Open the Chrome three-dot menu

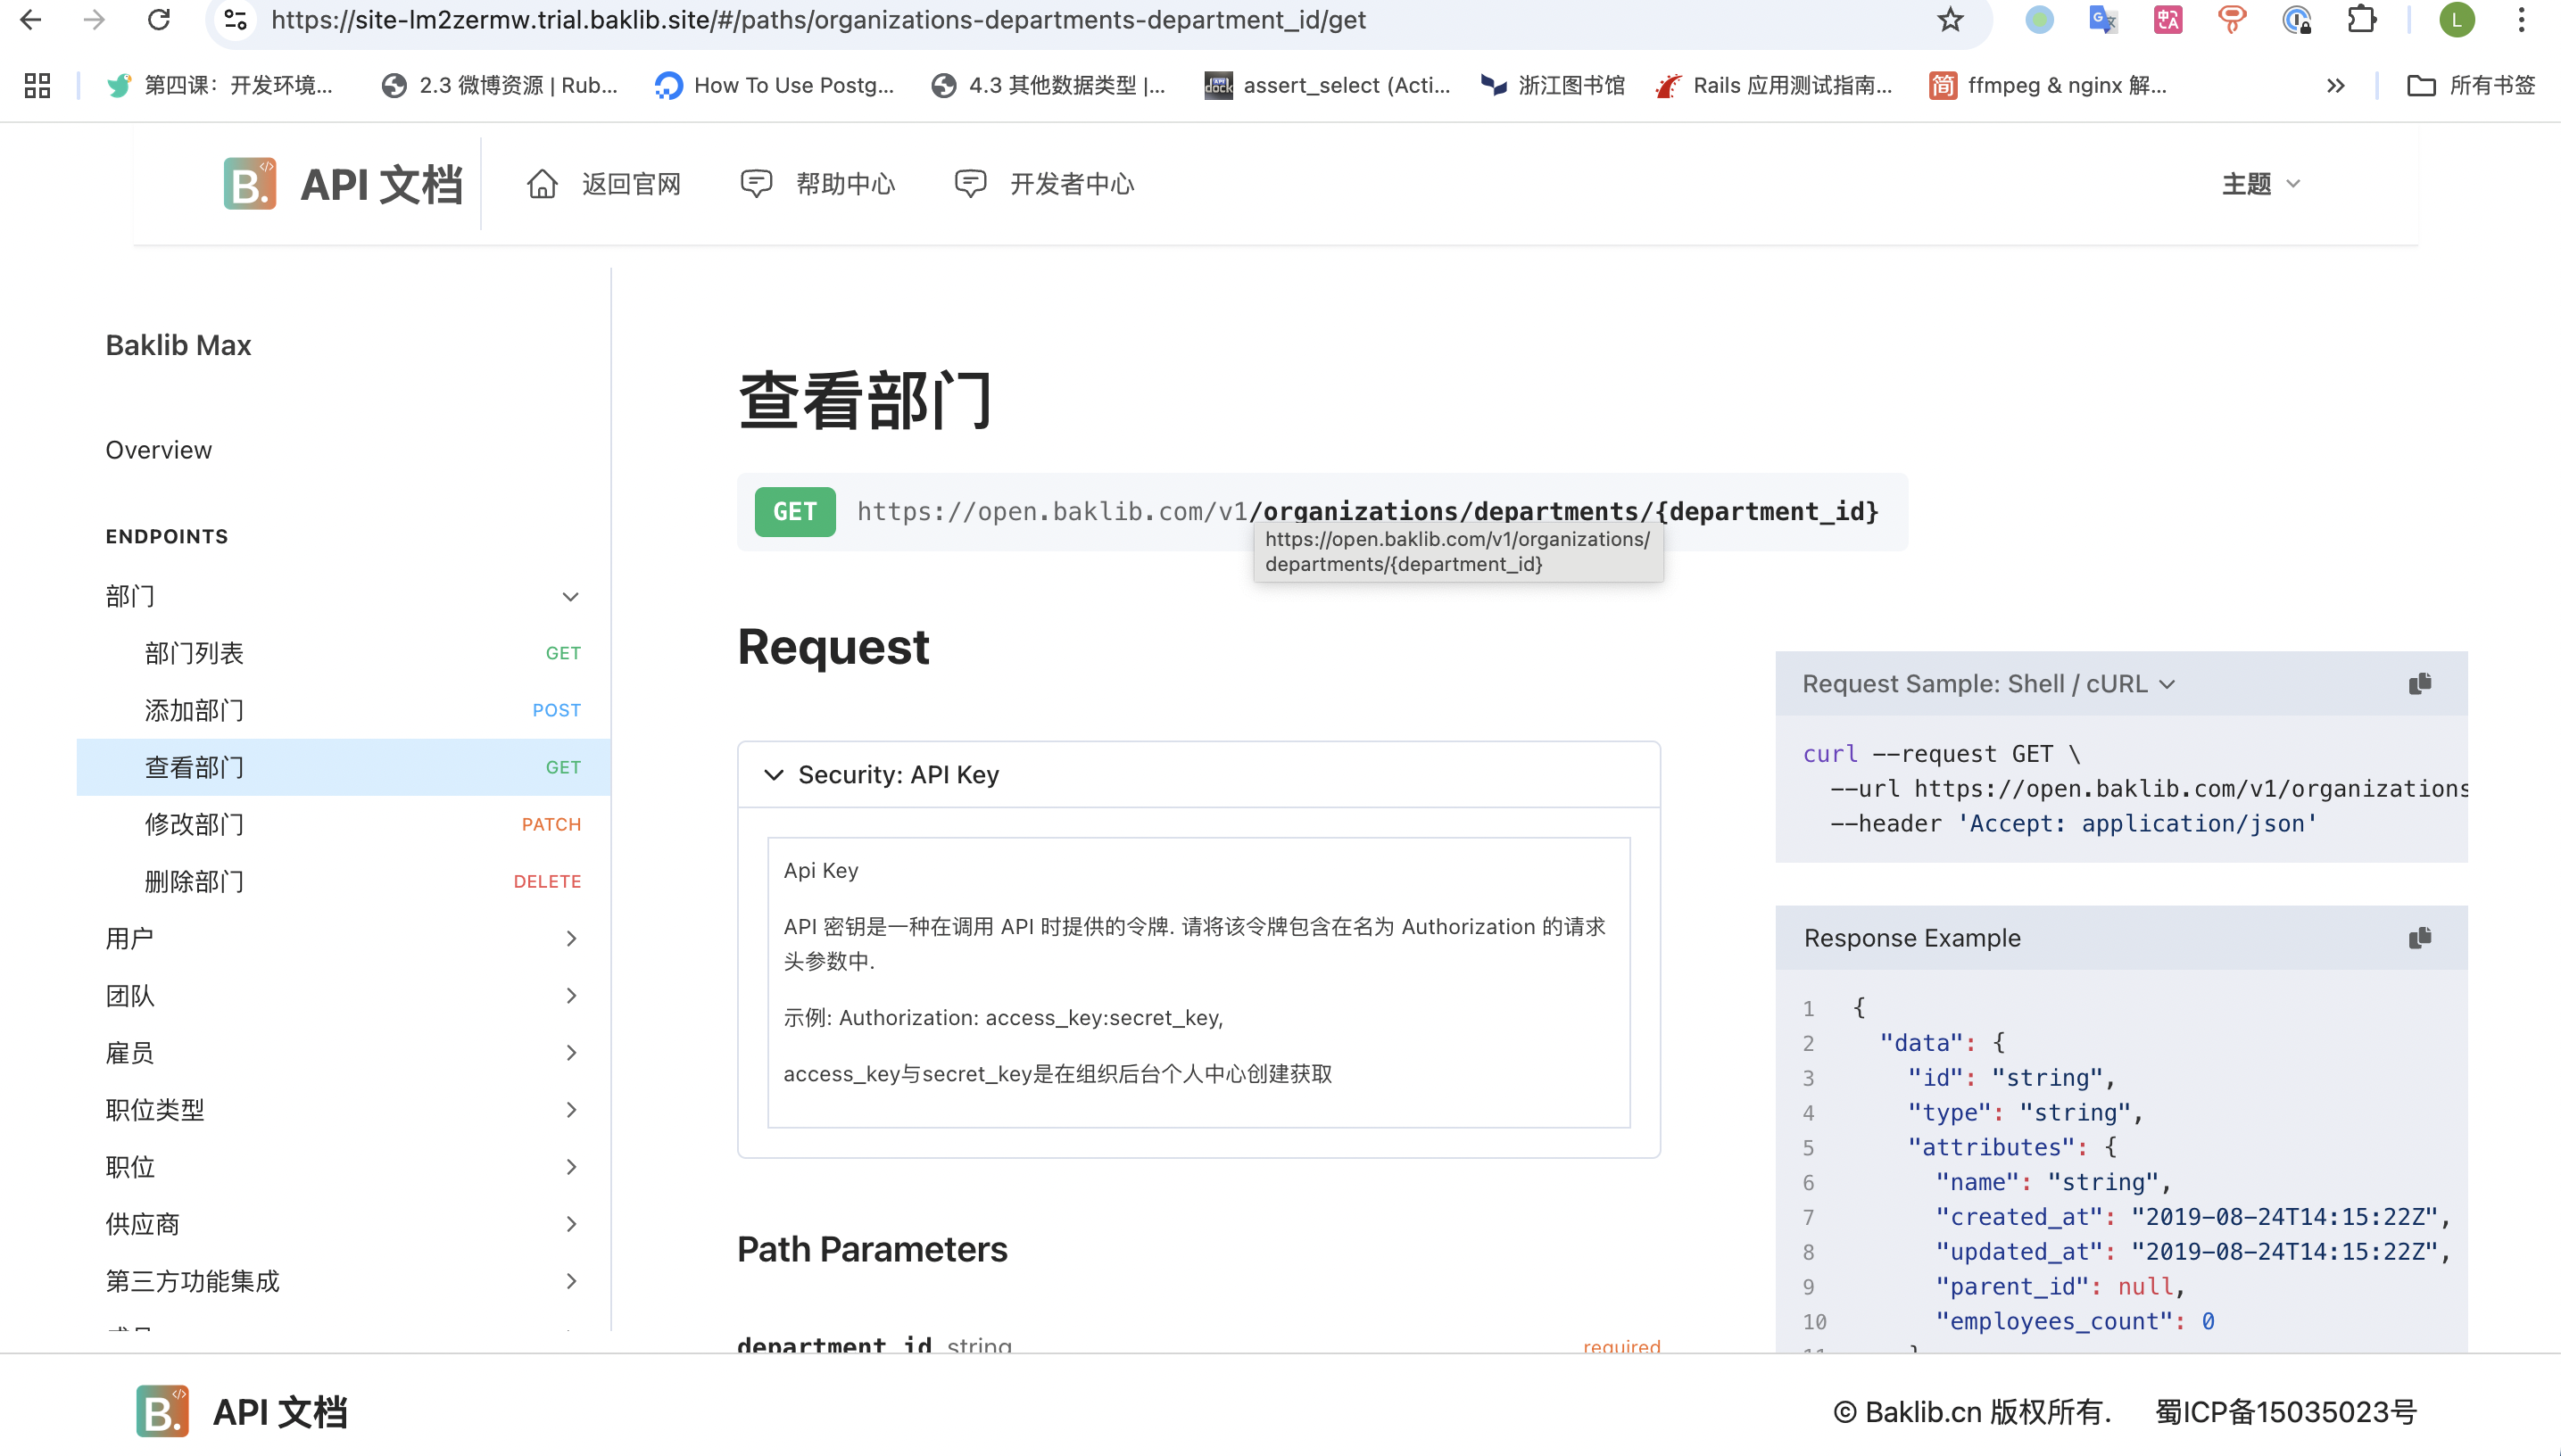[2522, 19]
